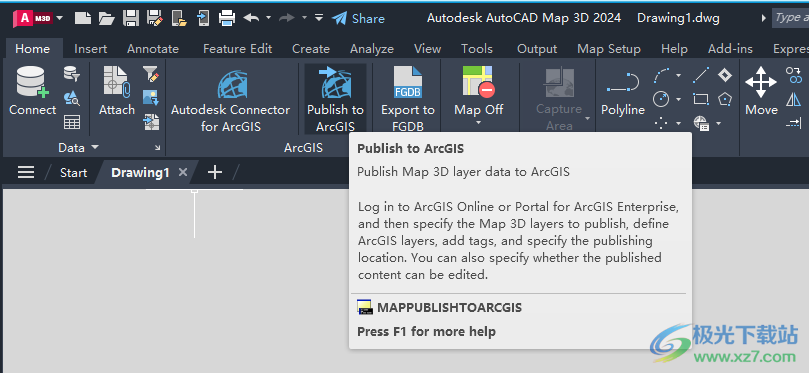Click the Mirror tool icon
The height and width of the screenshot is (373, 809).
794,99
